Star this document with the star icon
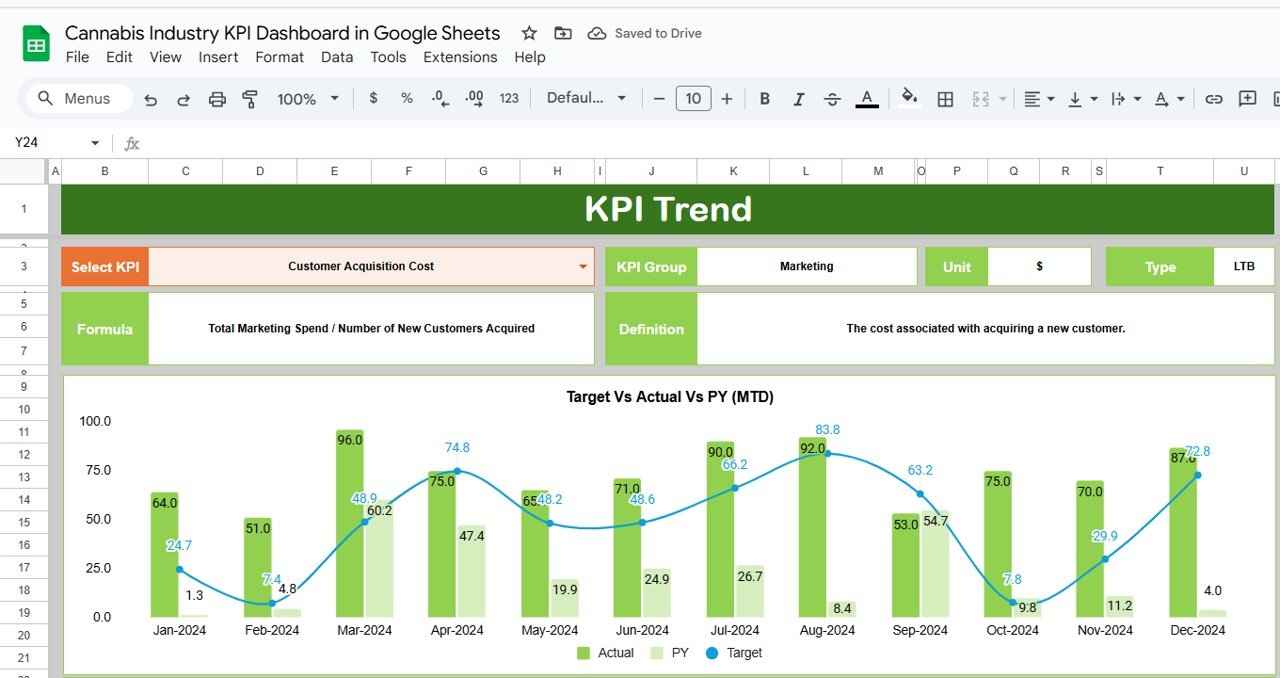 [529, 33]
